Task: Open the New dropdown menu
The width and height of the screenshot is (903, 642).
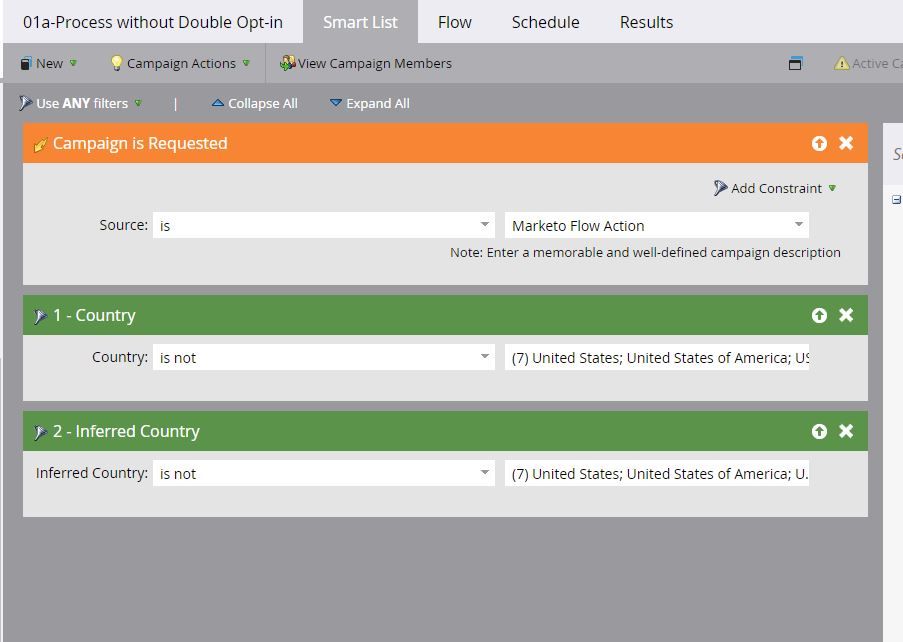Action: pyautogui.click(x=48, y=63)
